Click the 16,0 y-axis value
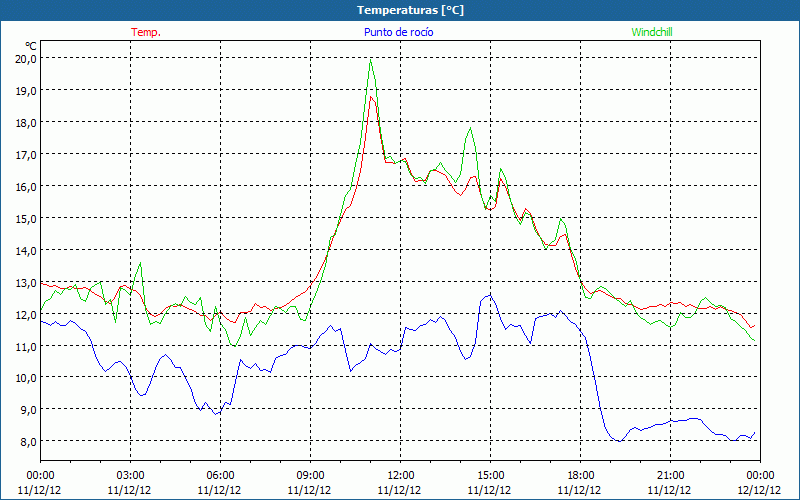800x500 pixels. coord(27,186)
